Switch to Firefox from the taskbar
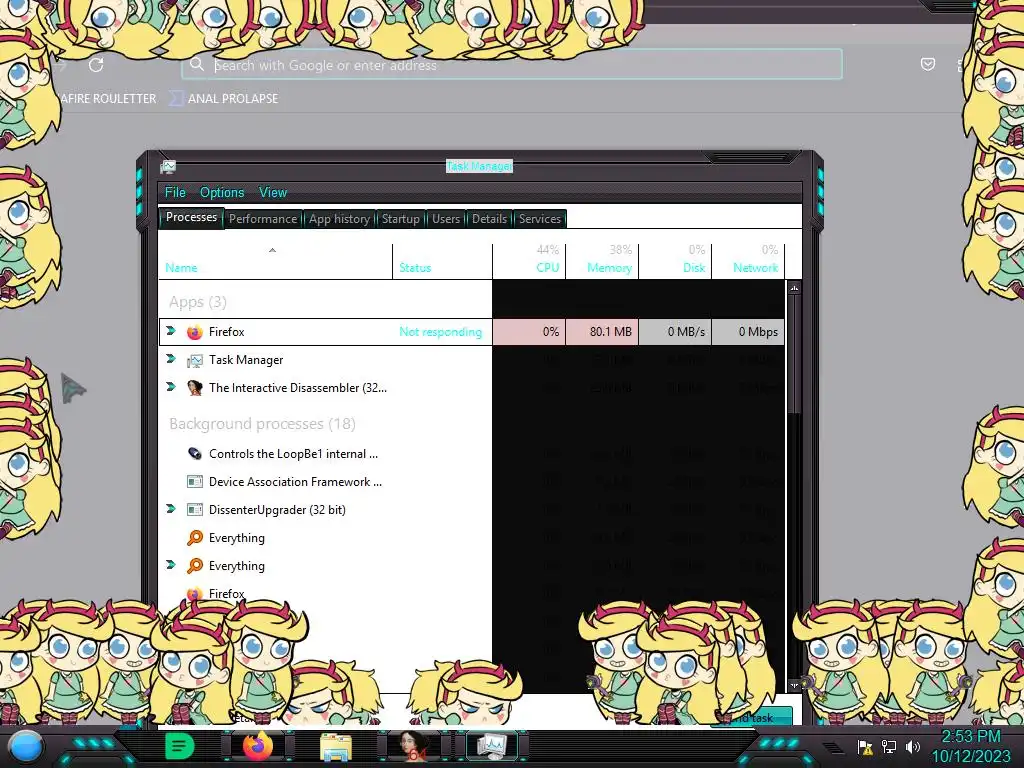 click(258, 746)
